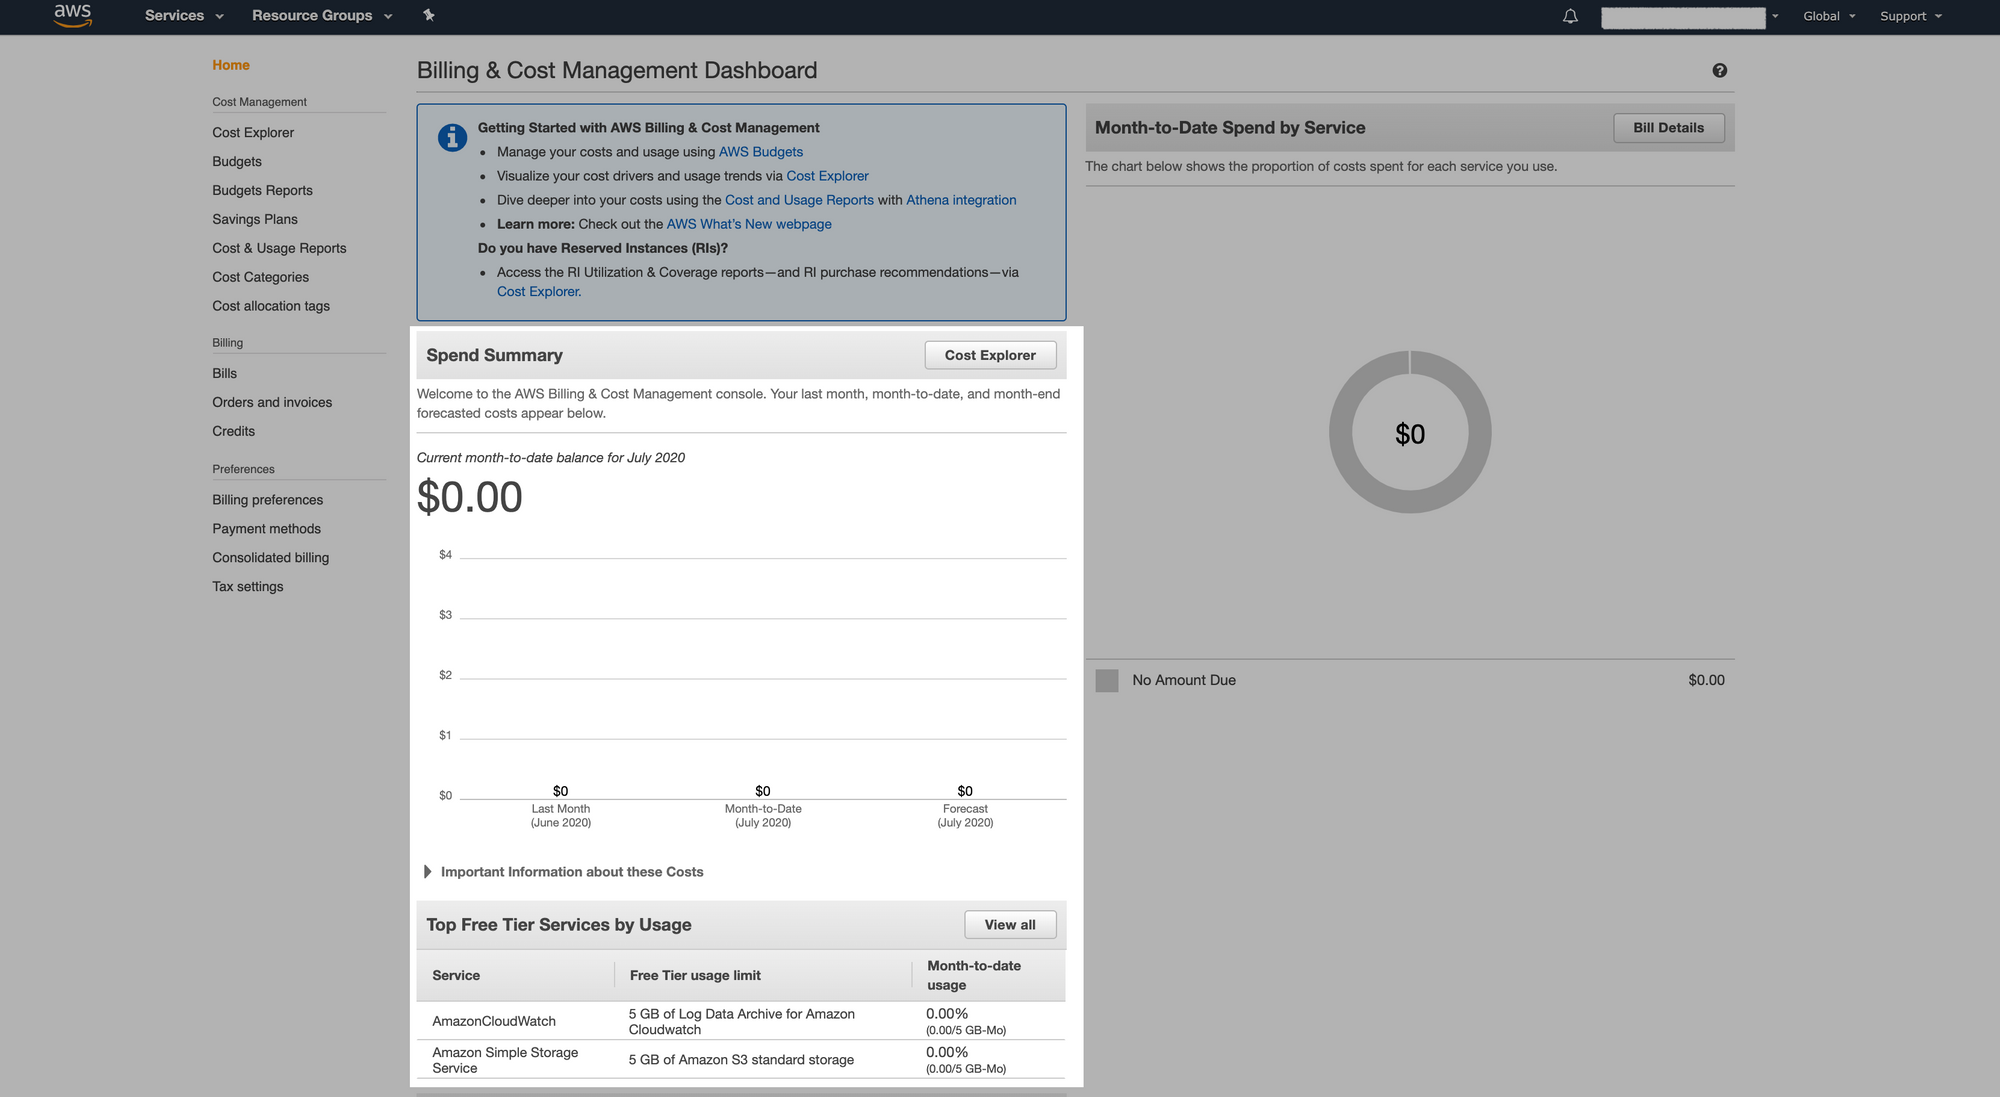The height and width of the screenshot is (1097, 2000).
Task: Open Billing preferences
Action: (267, 500)
